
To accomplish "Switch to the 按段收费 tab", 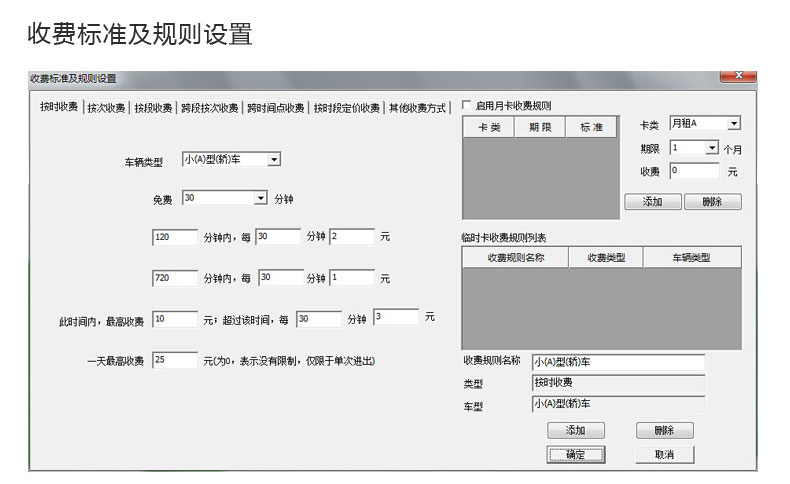I will (154, 108).
